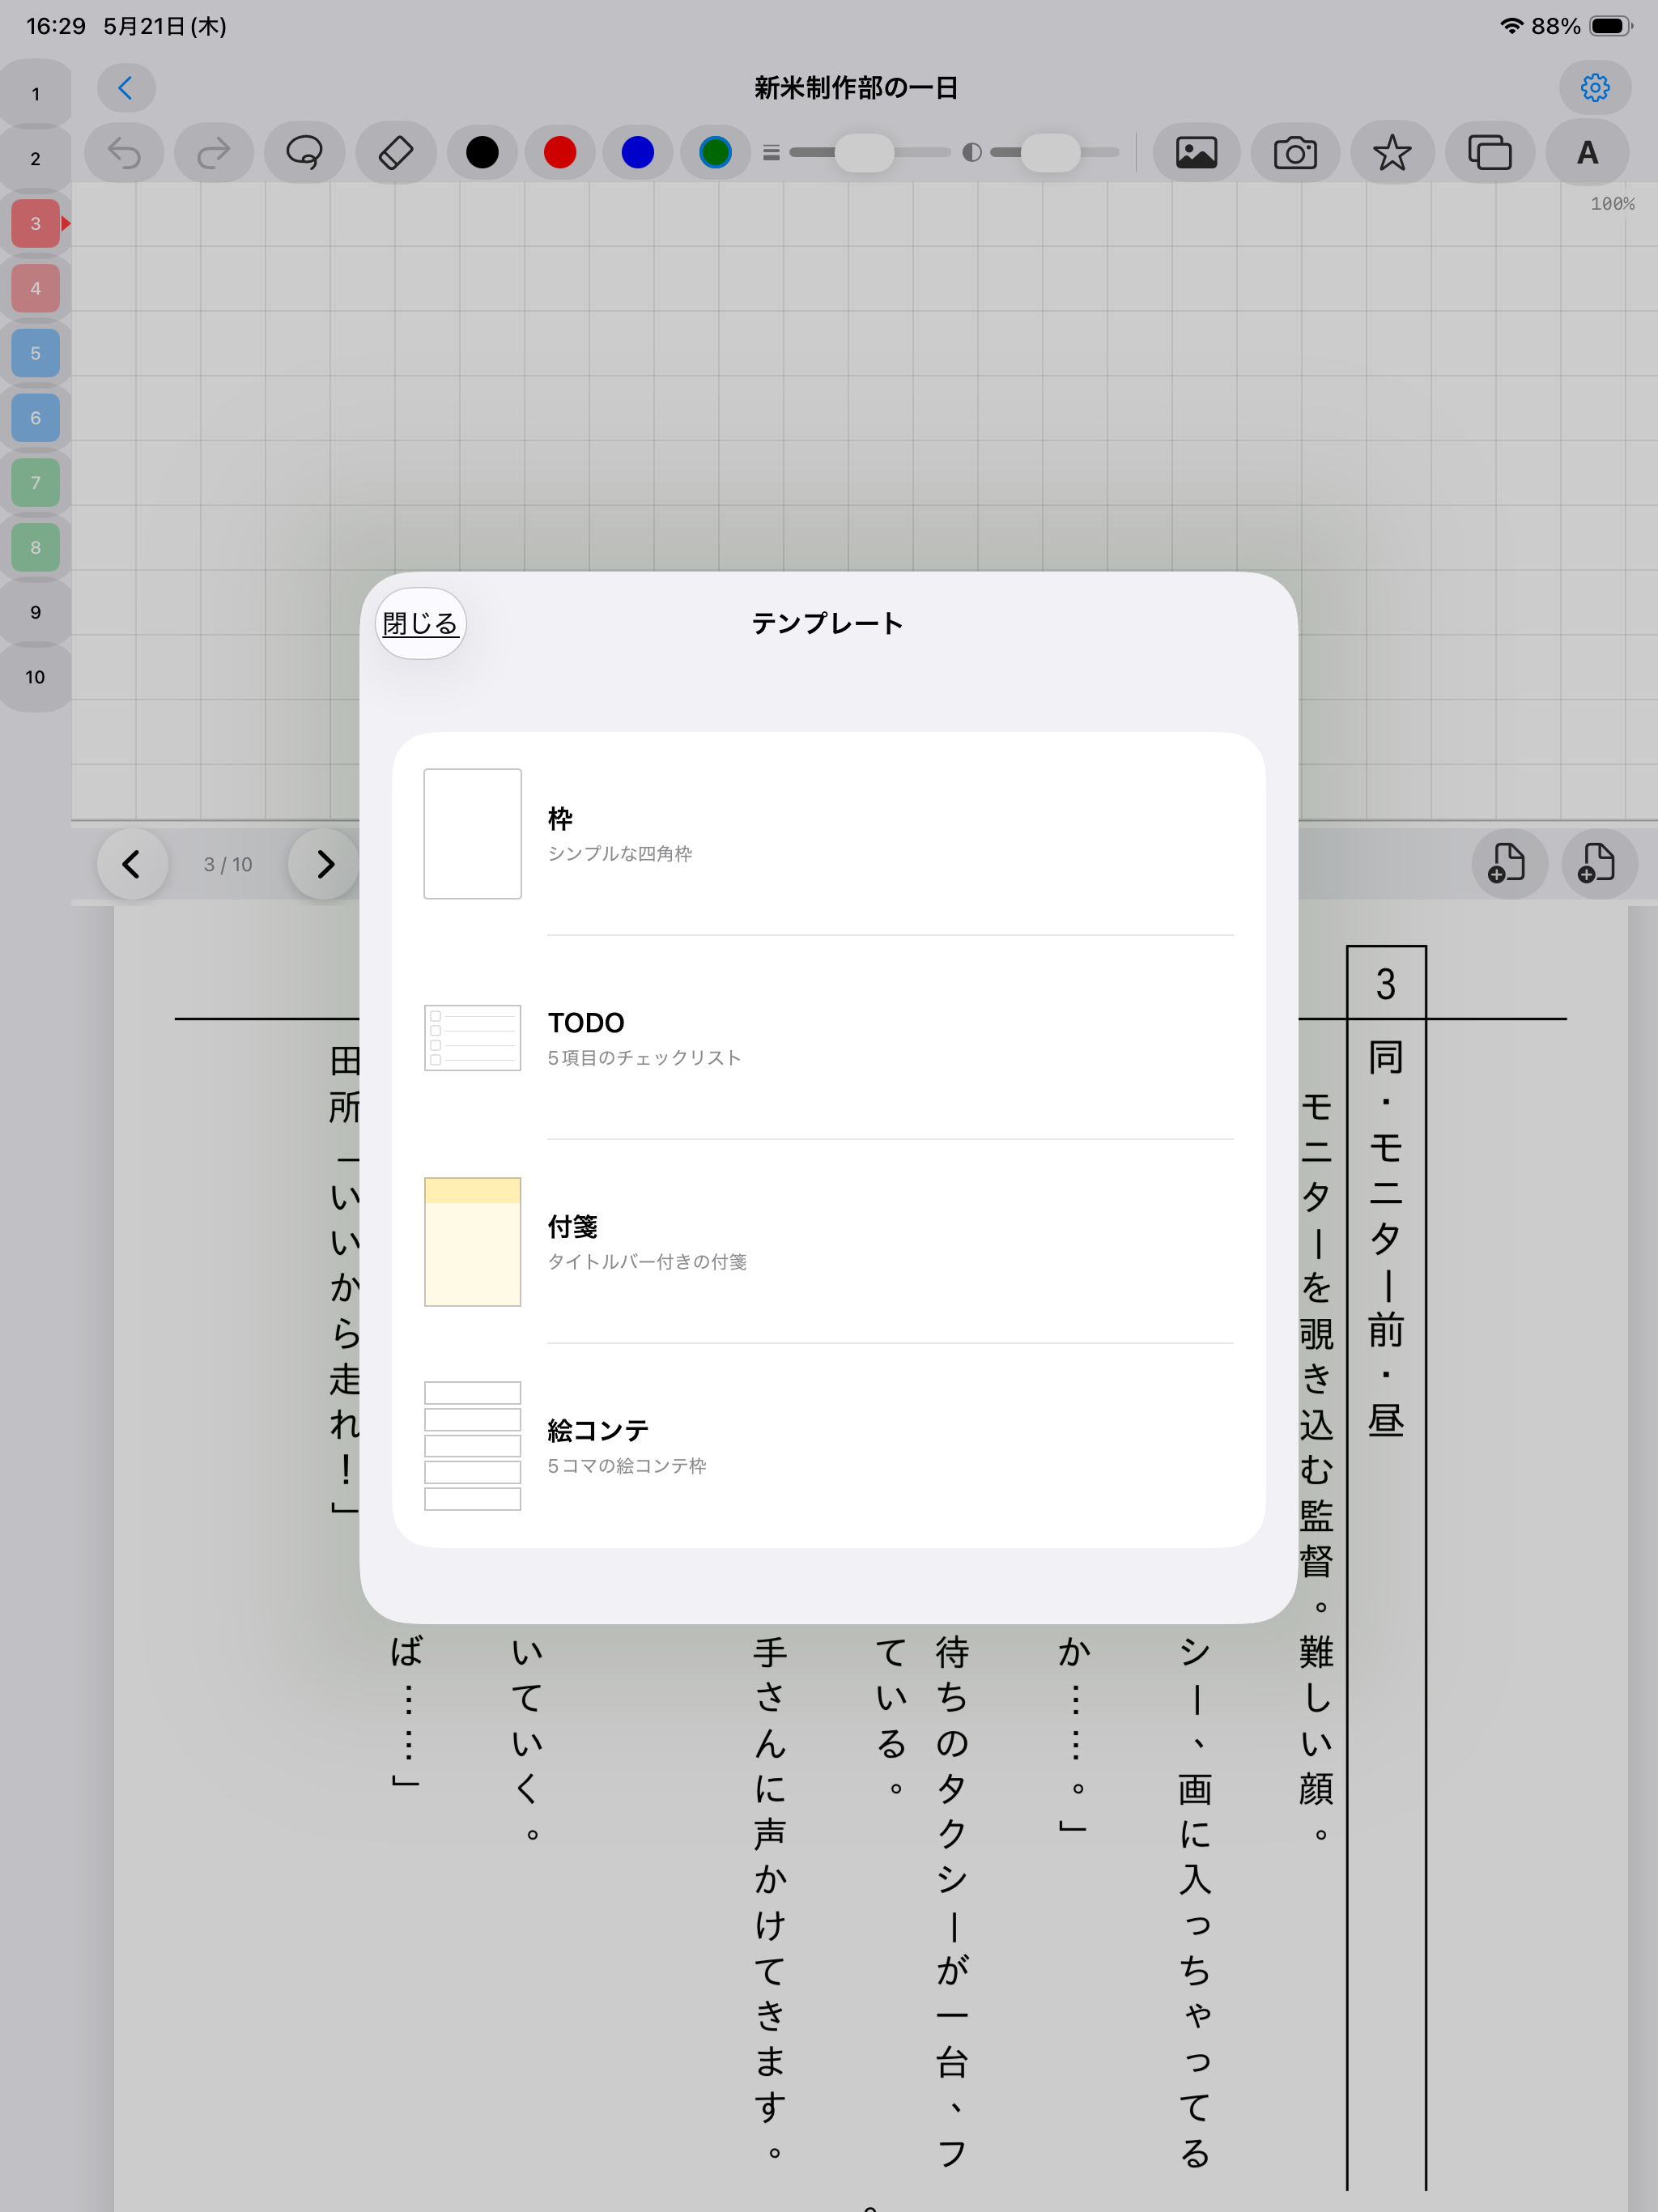Tap the blank frame thumbnail
1658x2212 pixels.
coord(473,834)
